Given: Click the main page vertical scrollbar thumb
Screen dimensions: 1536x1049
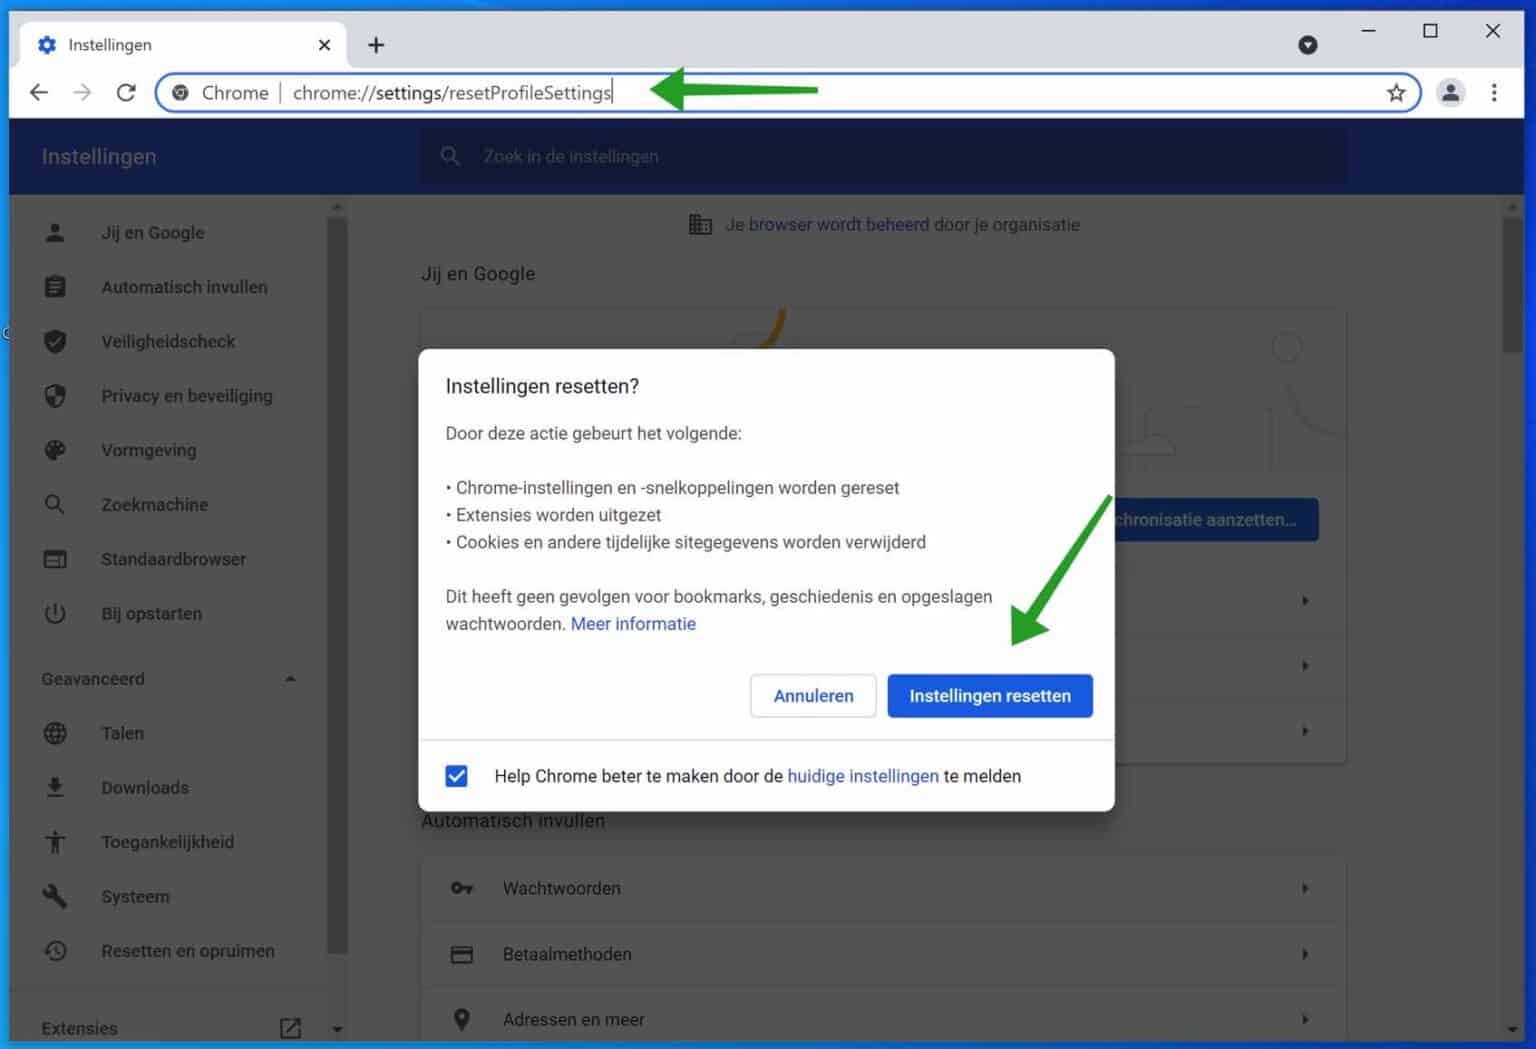Looking at the screenshot, I should [x=1512, y=284].
